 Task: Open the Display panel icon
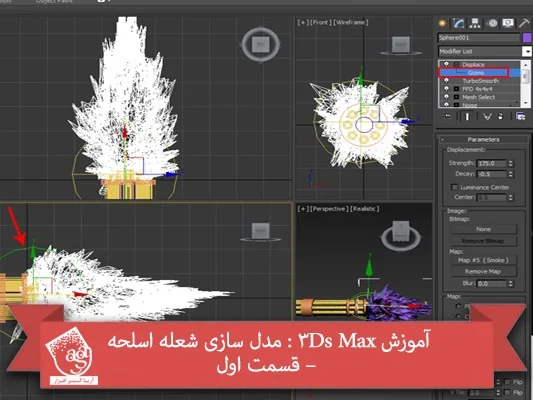(508, 23)
